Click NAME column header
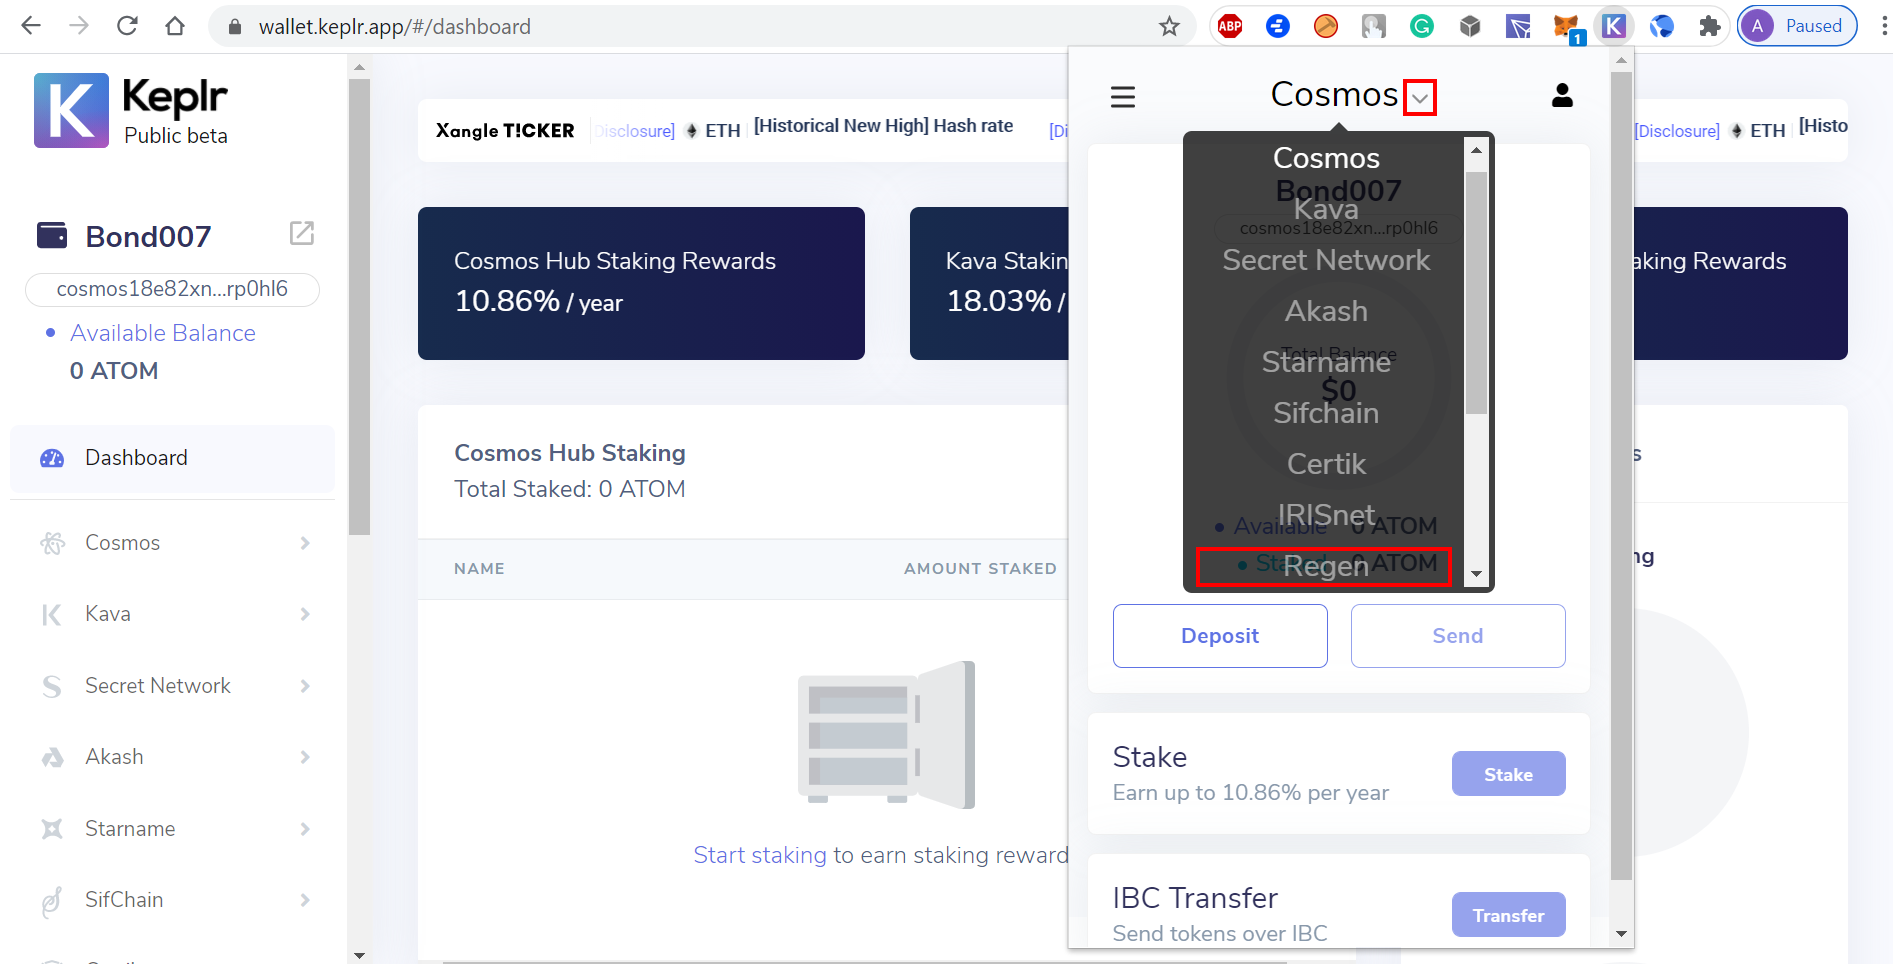Viewport: 1893px width, 964px height. point(479,569)
